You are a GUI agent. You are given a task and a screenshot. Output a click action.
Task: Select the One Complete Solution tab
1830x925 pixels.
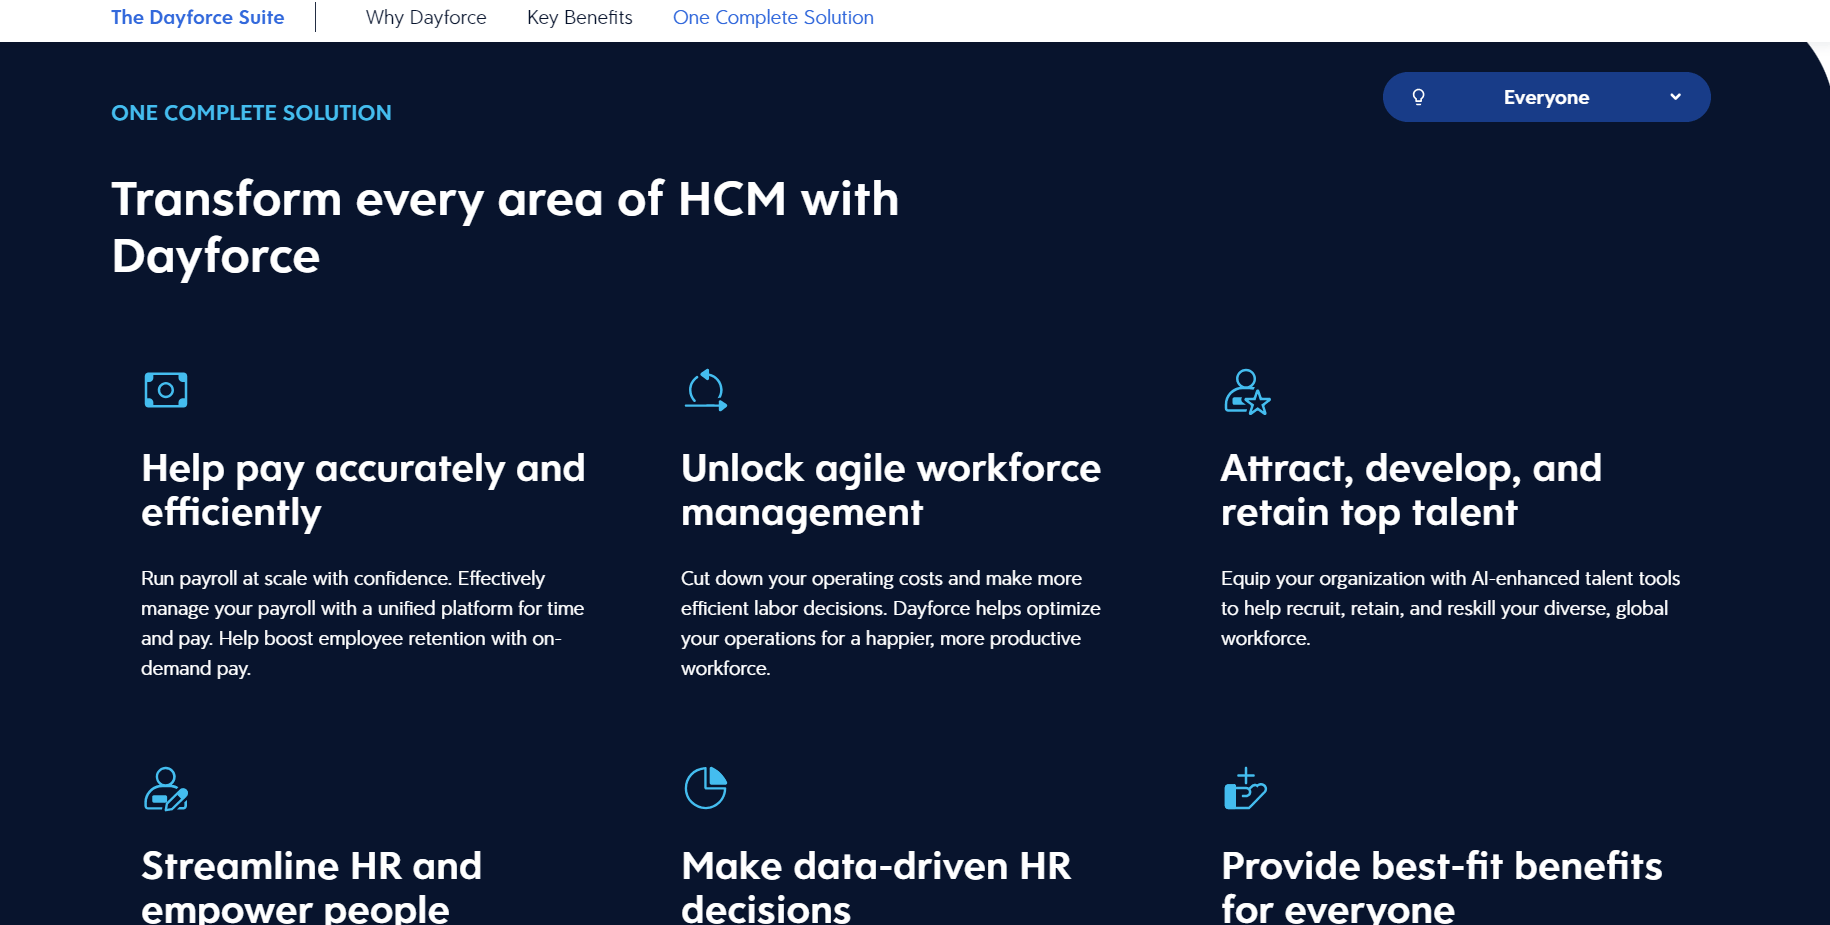(773, 17)
